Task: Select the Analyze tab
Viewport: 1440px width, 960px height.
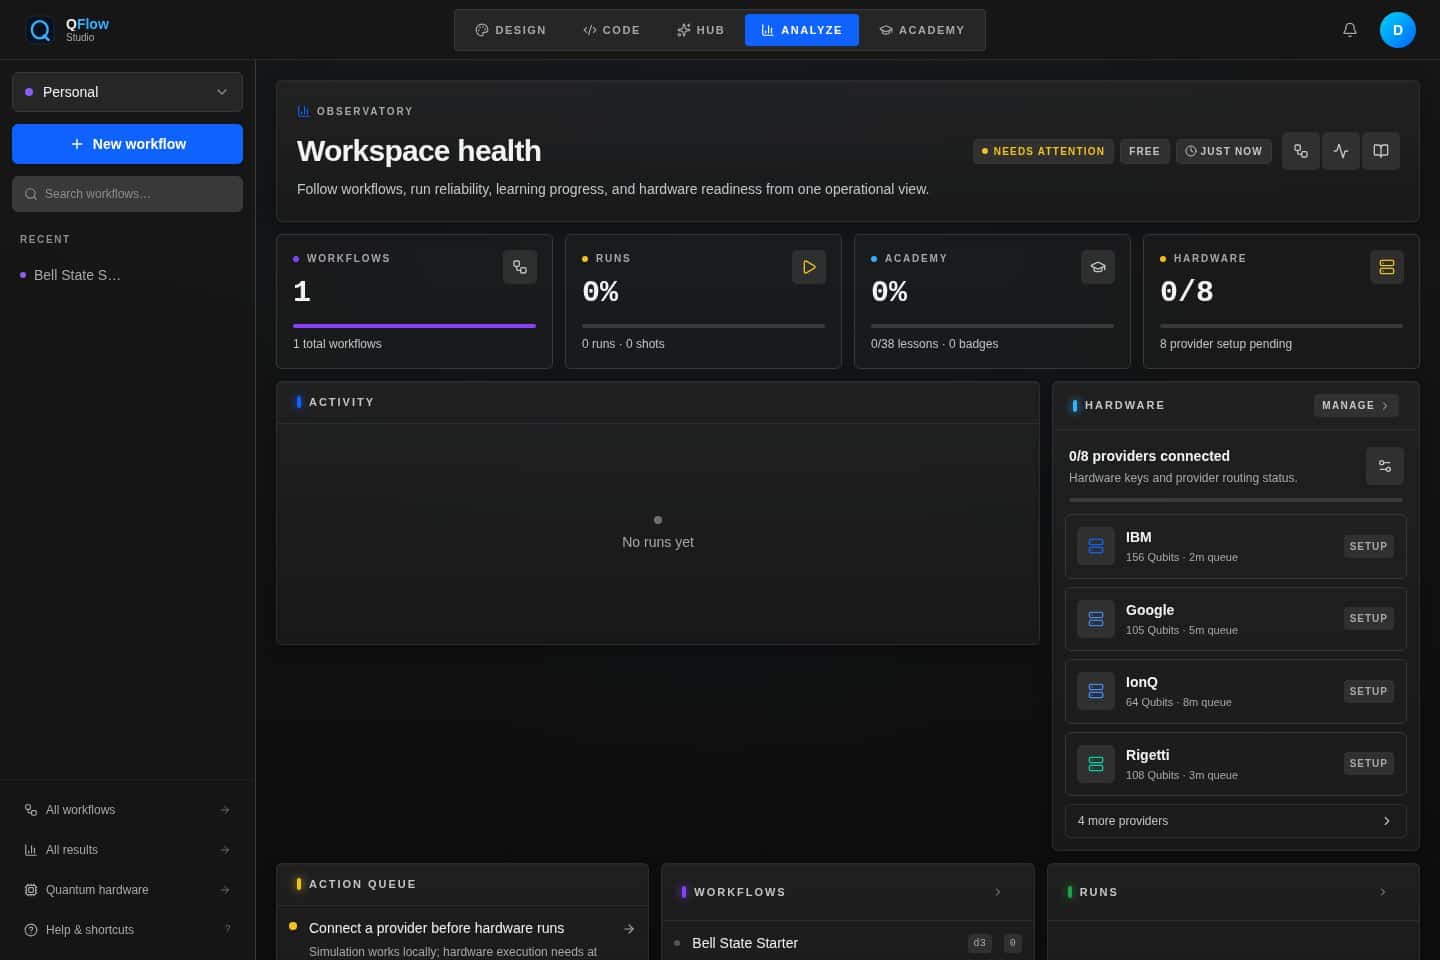Action: pos(802,30)
